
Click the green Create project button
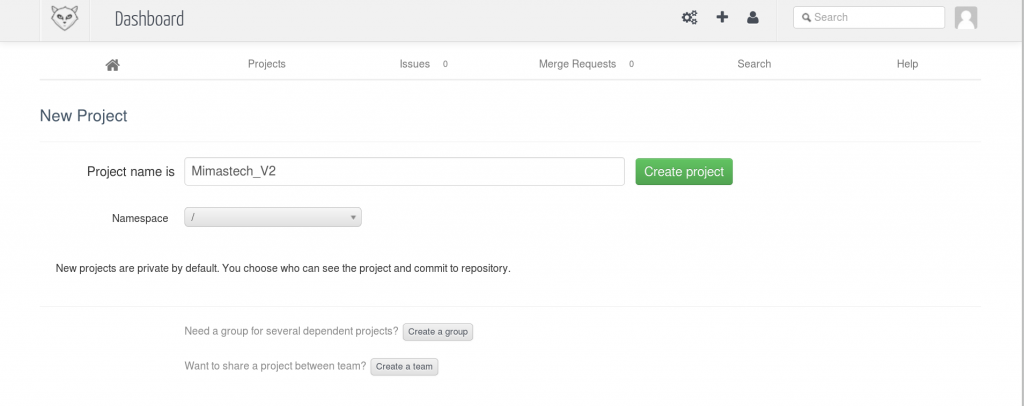pyautogui.click(x=684, y=172)
